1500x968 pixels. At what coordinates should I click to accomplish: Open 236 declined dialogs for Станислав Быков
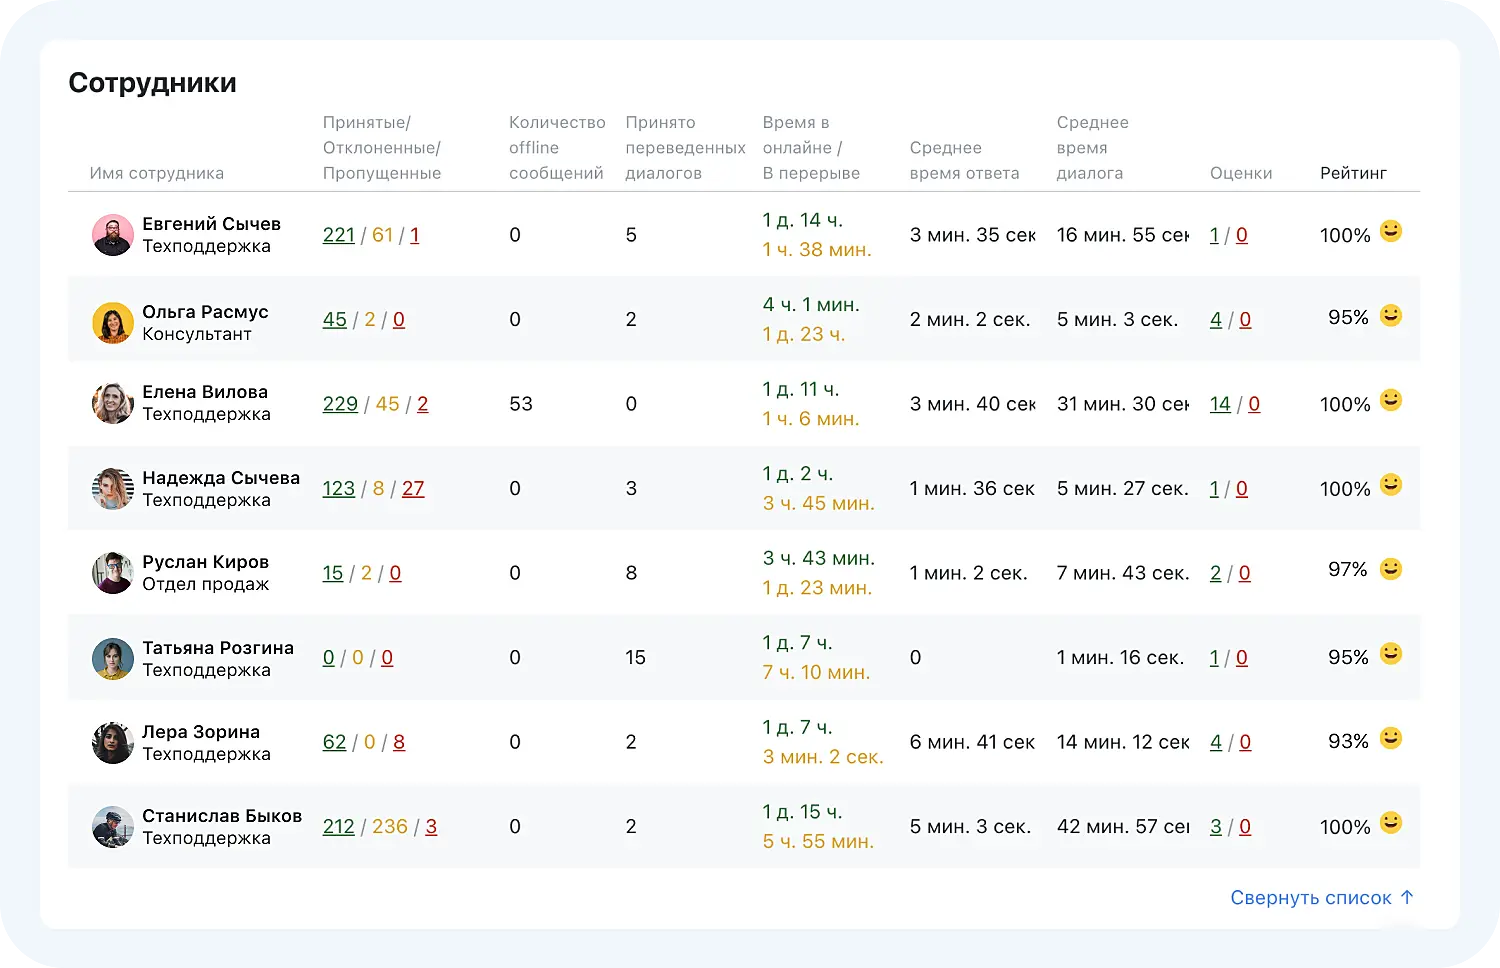coord(390,827)
